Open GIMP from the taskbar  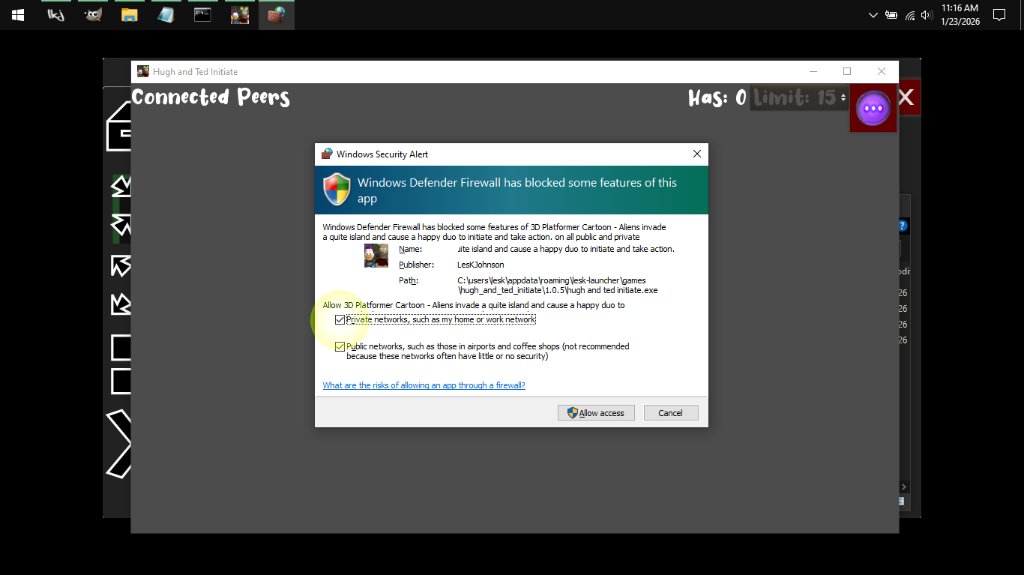tap(92, 15)
